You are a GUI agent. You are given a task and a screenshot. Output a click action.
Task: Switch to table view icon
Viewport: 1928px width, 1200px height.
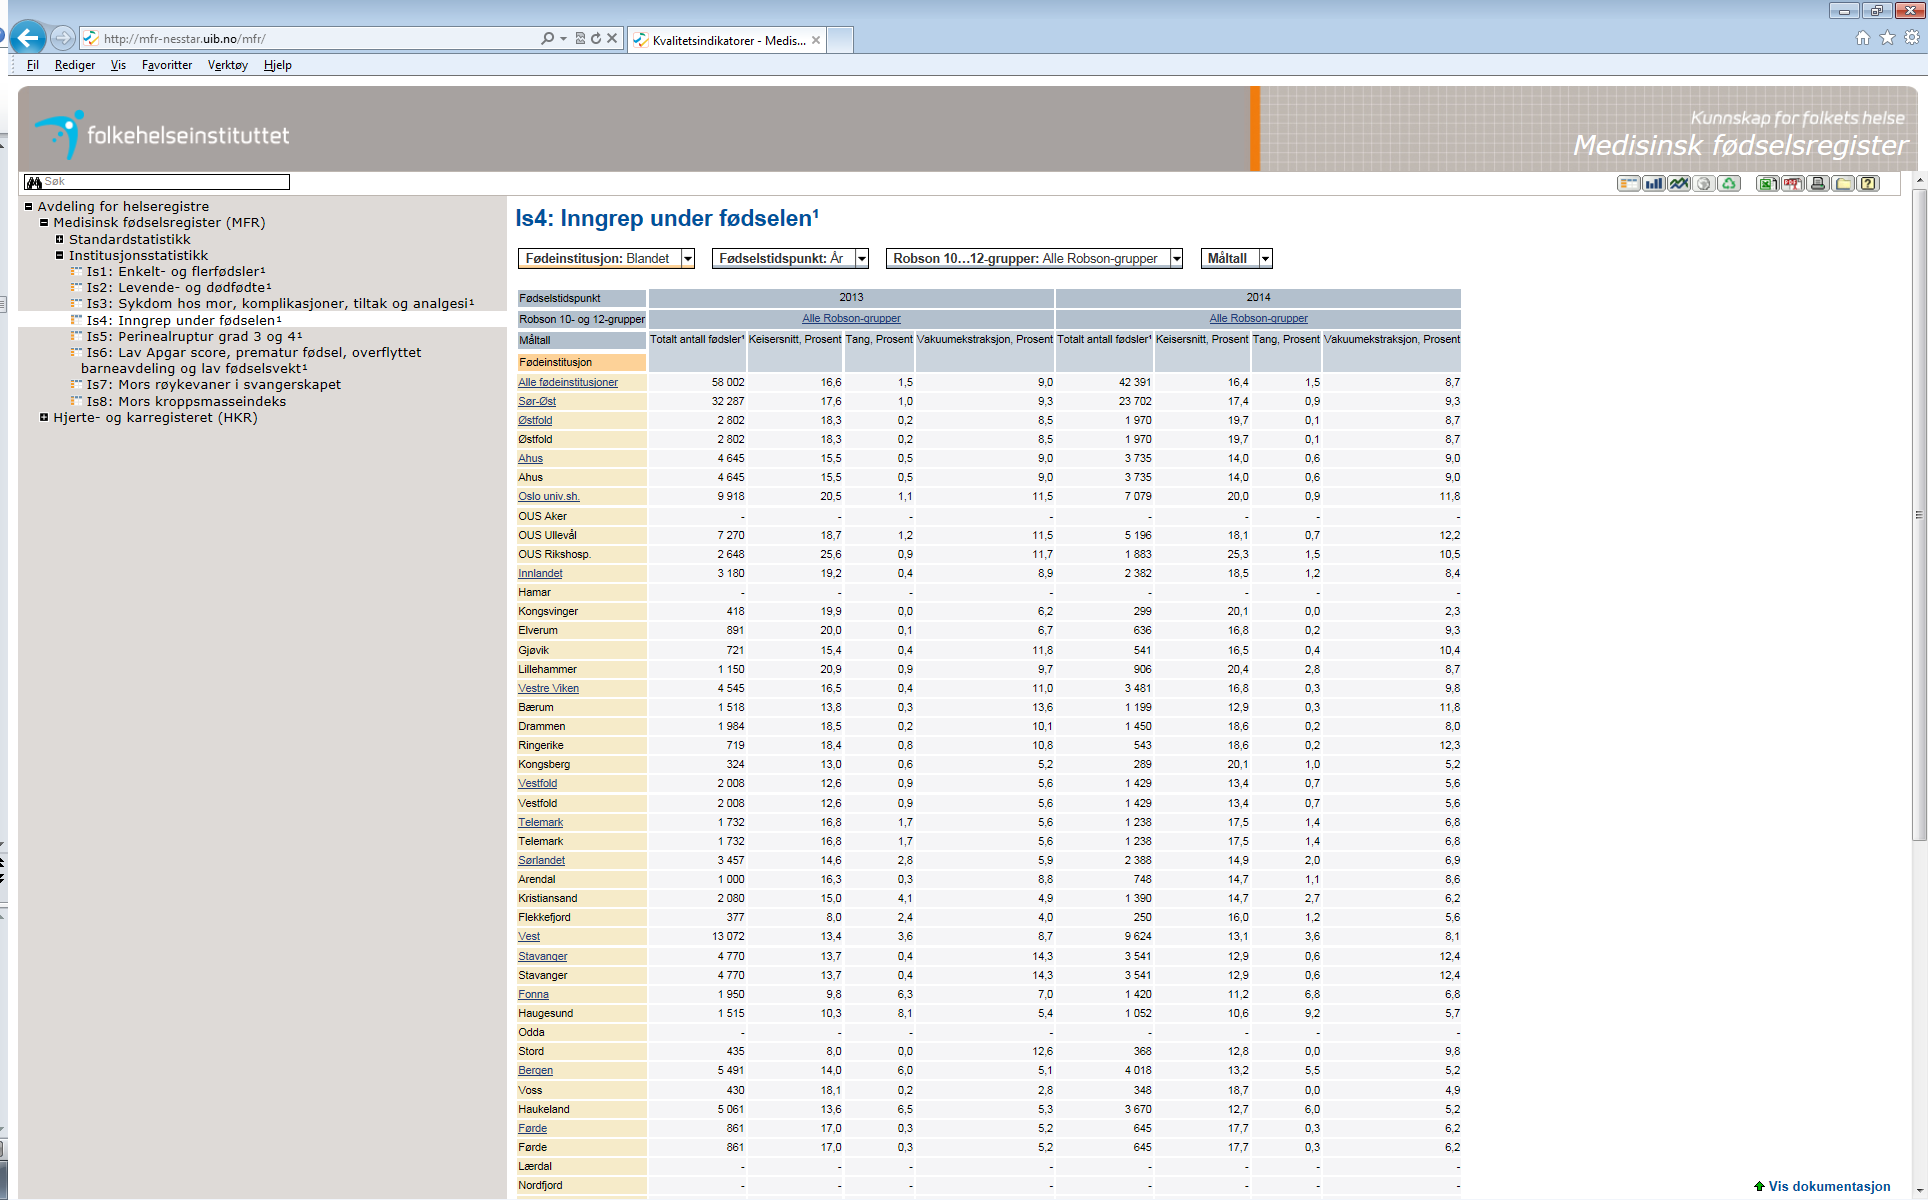tap(1629, 183)
